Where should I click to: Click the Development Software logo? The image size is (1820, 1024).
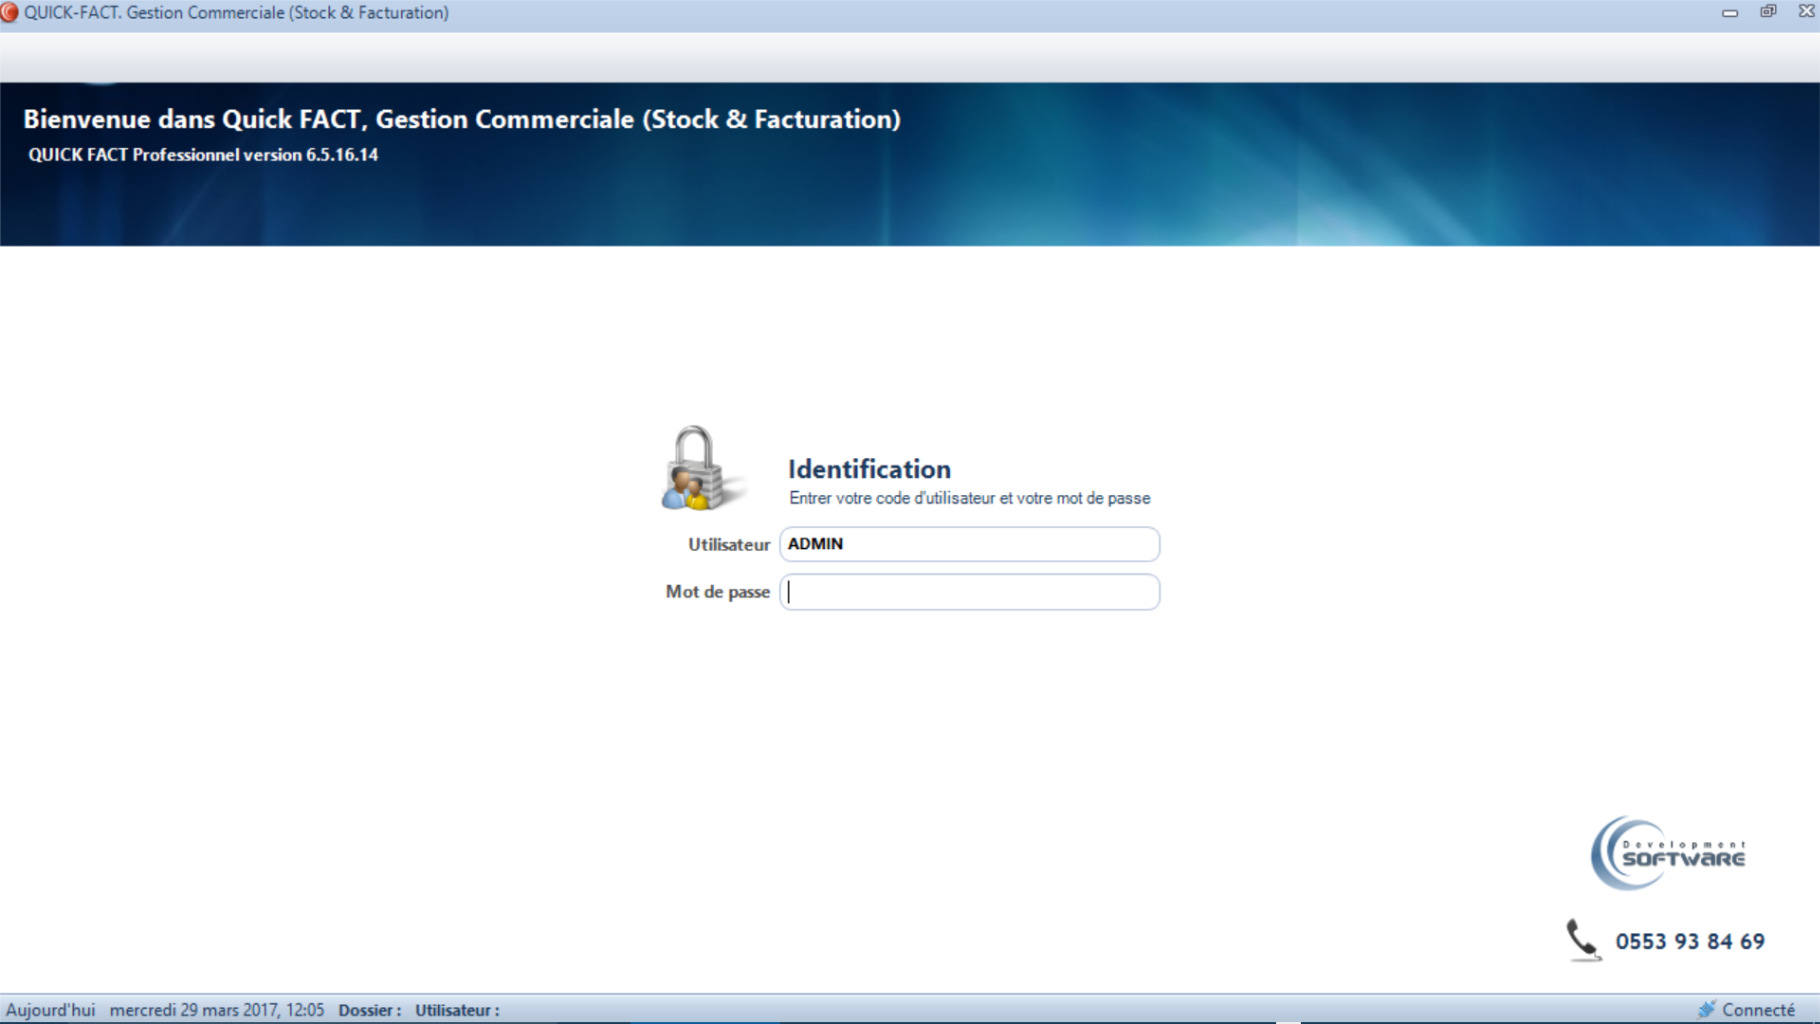(1668, 853)
